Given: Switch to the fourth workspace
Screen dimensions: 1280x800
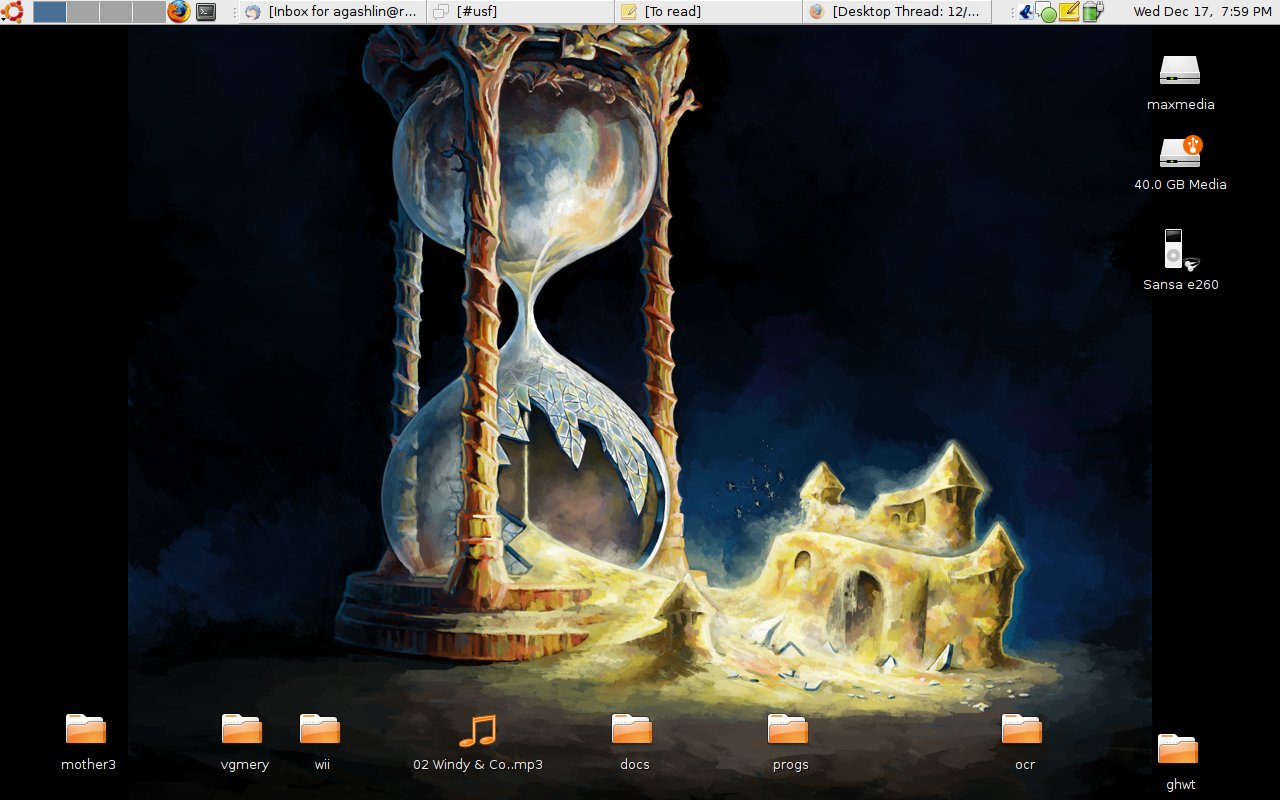Looking at the screenshot, I should tap(149, 12).
